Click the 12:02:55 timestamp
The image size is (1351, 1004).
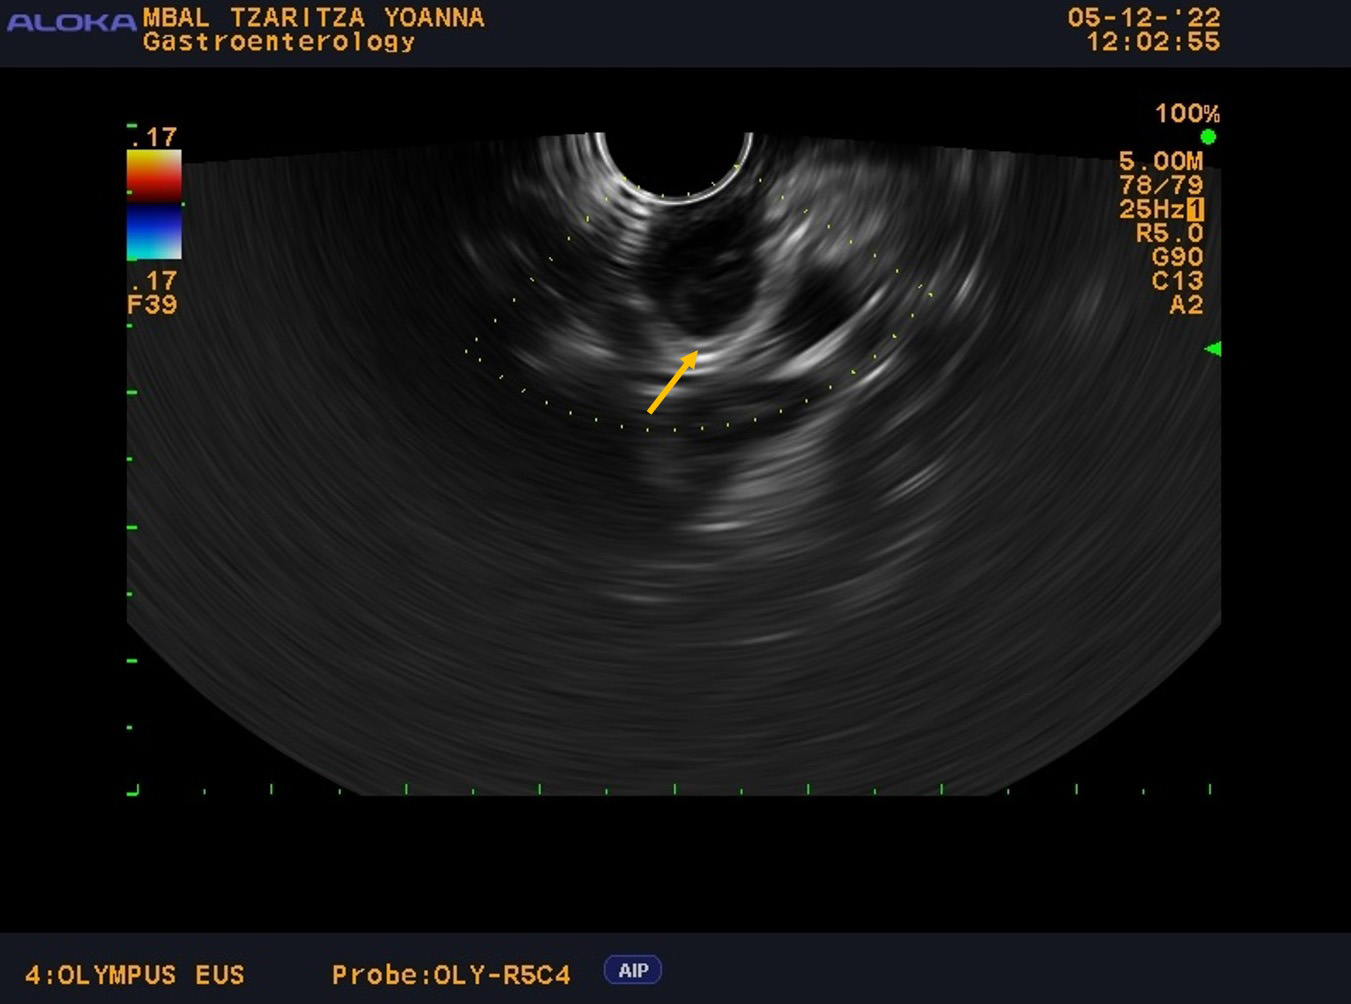point(1153,42)
